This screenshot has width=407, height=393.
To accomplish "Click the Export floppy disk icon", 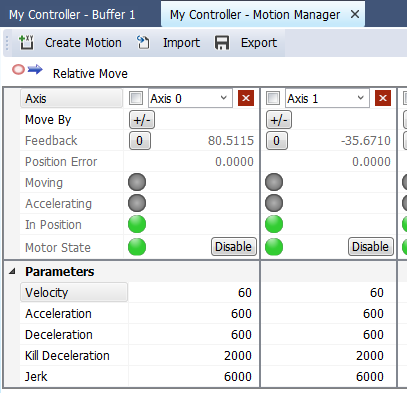I will coord(222,43).
